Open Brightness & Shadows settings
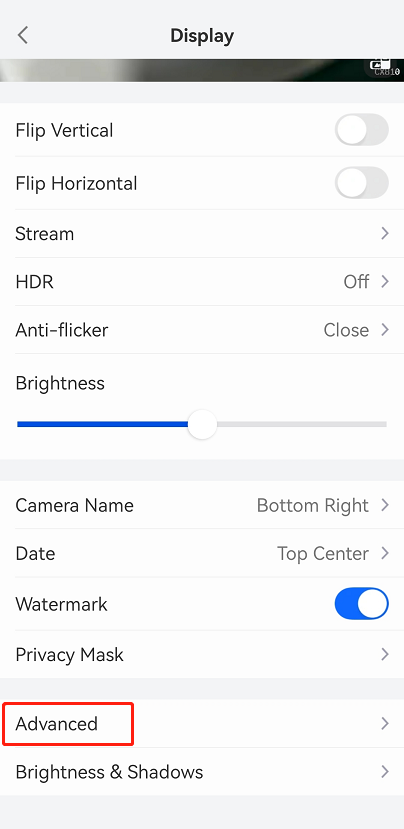This screenshot has width=404, height=829. click(x=202, y=772)
